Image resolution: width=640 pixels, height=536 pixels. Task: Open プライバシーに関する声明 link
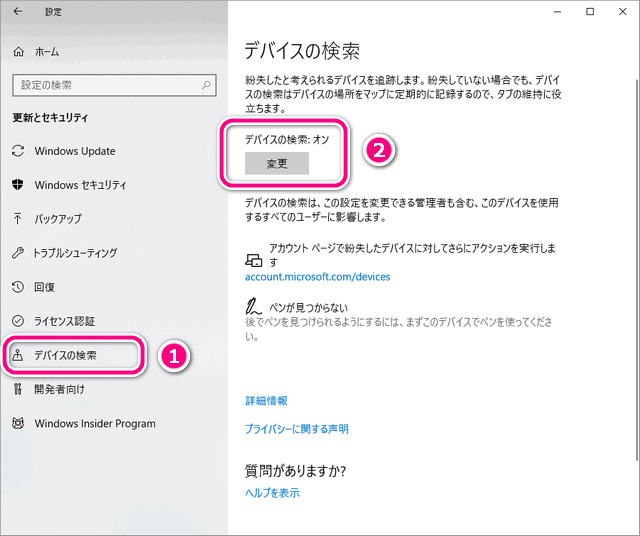tap(297, 429)
